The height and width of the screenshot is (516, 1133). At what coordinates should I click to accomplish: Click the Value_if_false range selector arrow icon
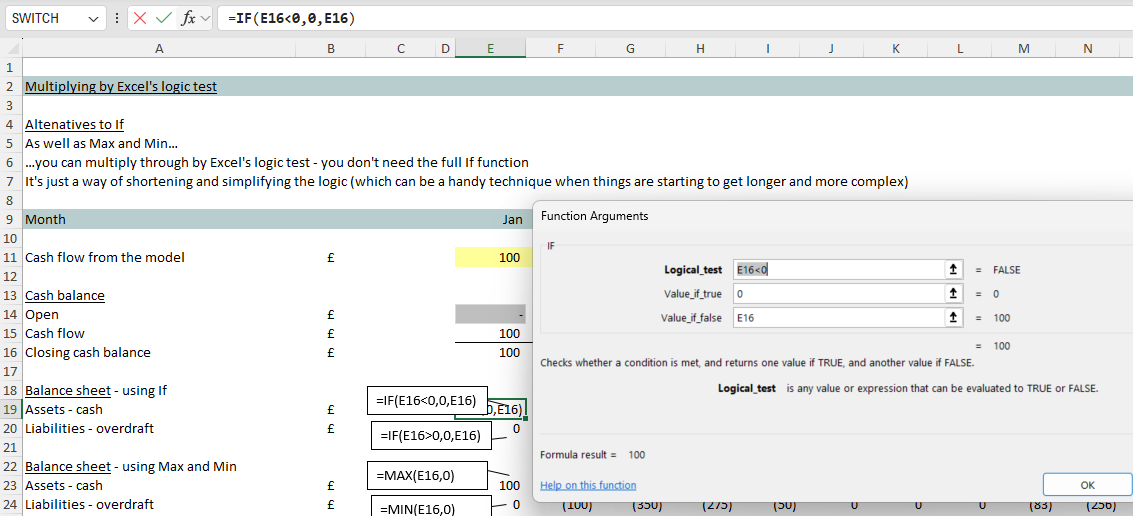click(953, 318)
